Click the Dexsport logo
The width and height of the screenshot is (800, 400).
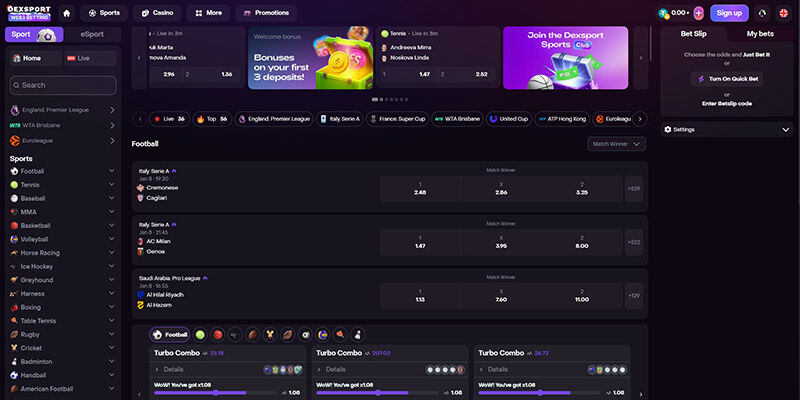[x=29, y=13]
